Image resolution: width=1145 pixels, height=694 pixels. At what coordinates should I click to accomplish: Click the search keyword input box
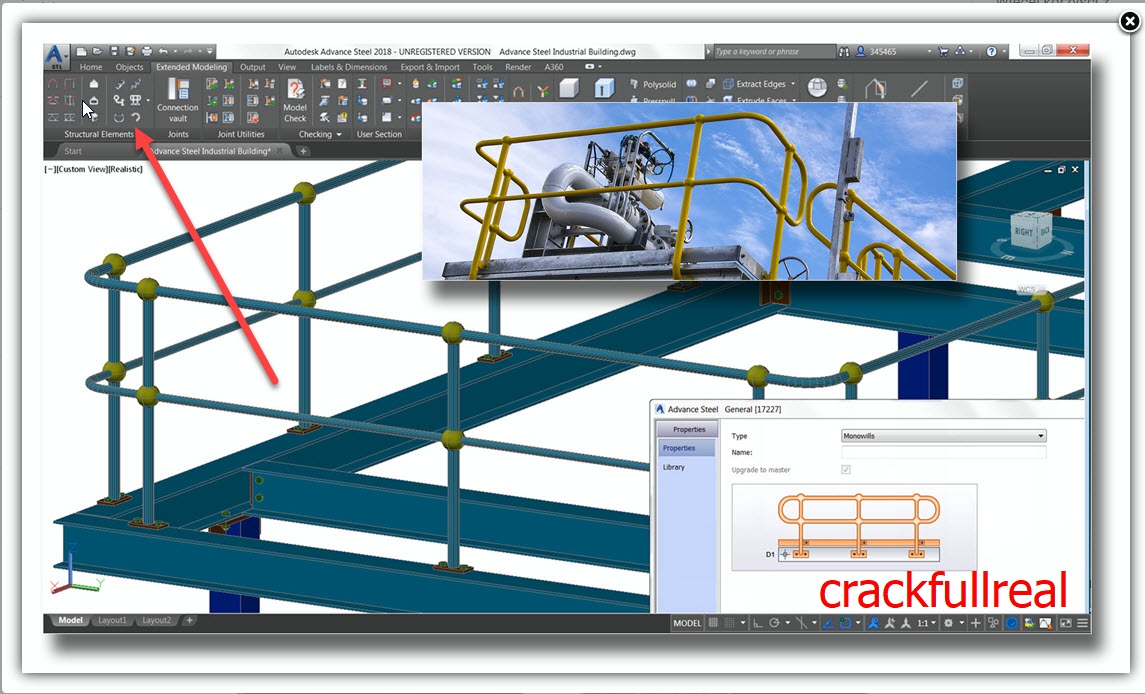pyautogui.click(x=773, y=52)
